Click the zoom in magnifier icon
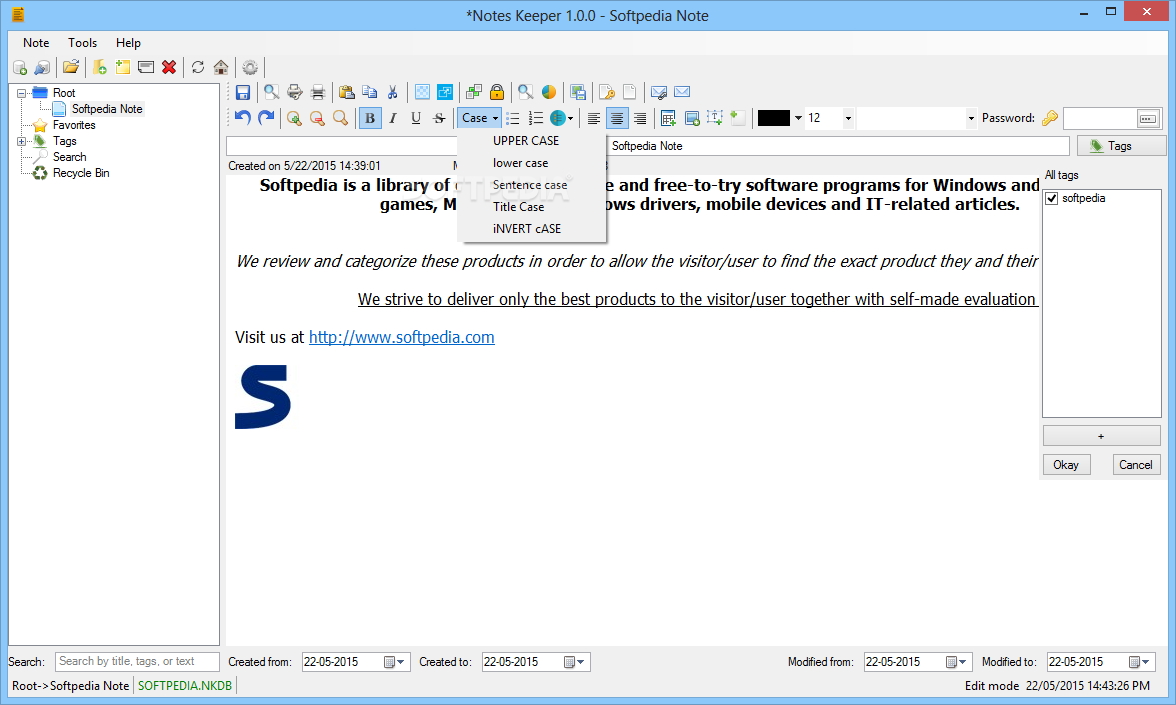1176x705 pixels. coord(295,118)
